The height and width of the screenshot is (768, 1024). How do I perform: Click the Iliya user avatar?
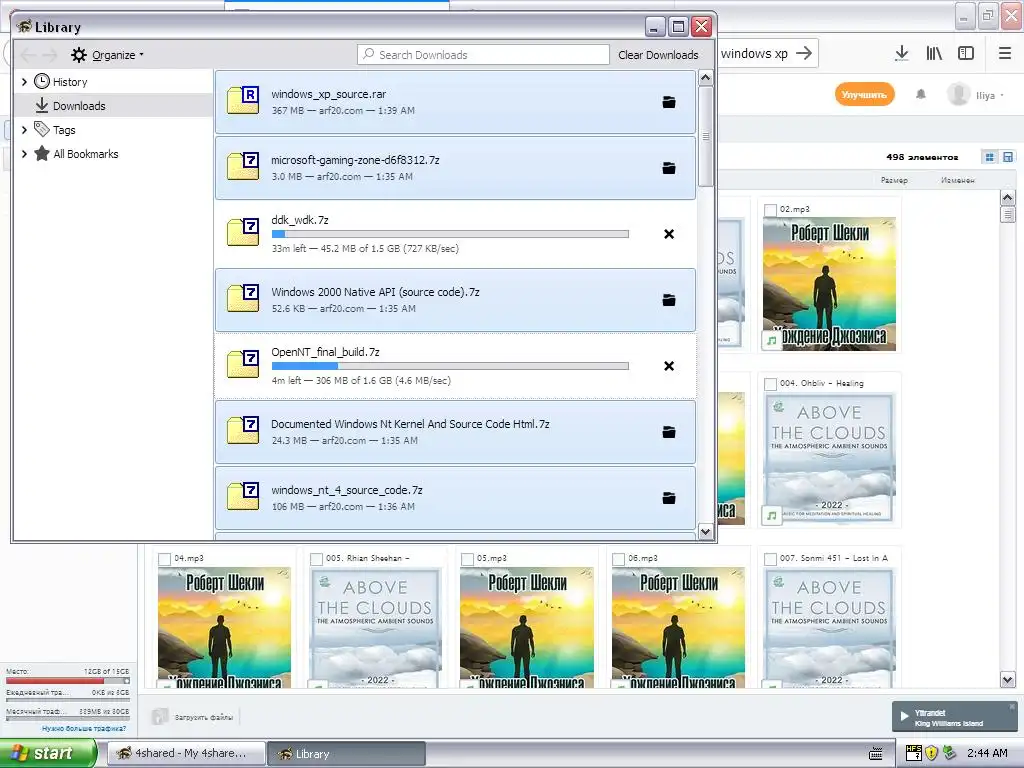click(x=959, y=95)
